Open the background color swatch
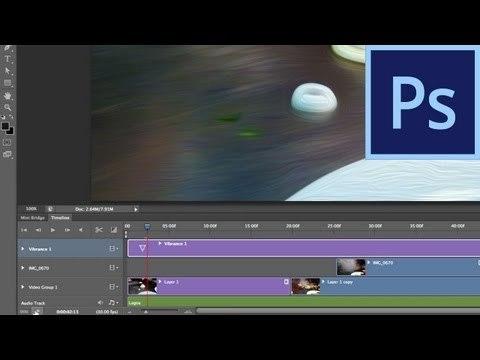This screenshot has width=480, height=360. pos(10,131)
